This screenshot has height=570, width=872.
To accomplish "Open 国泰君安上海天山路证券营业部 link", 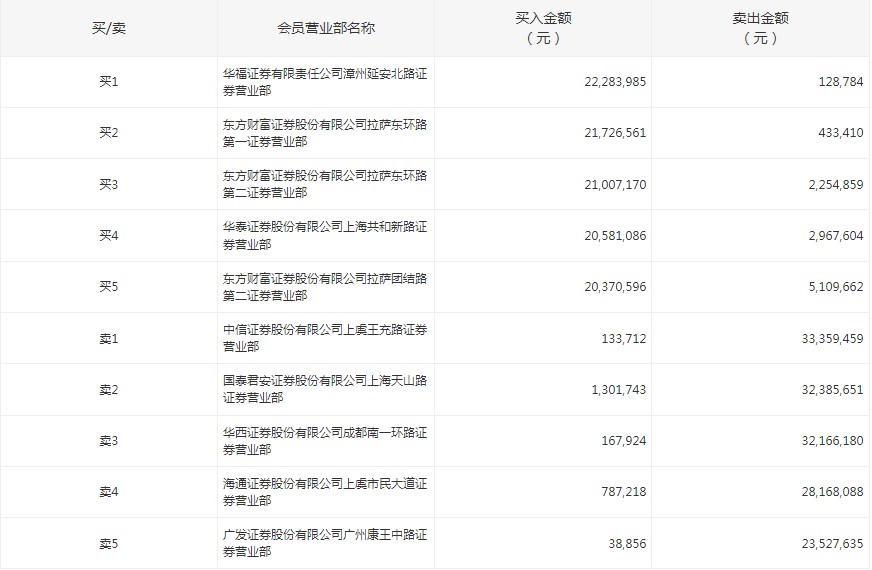I will [324, 389].
